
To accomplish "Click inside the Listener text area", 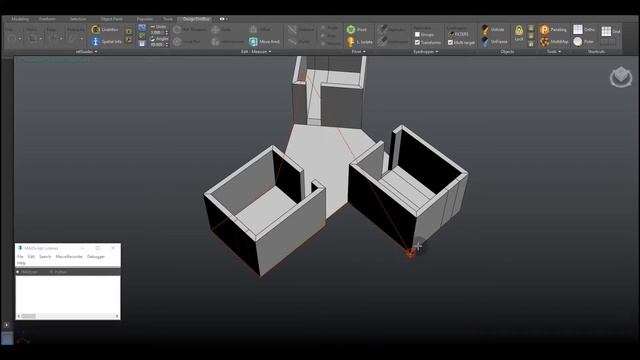I will pos(68,295).
